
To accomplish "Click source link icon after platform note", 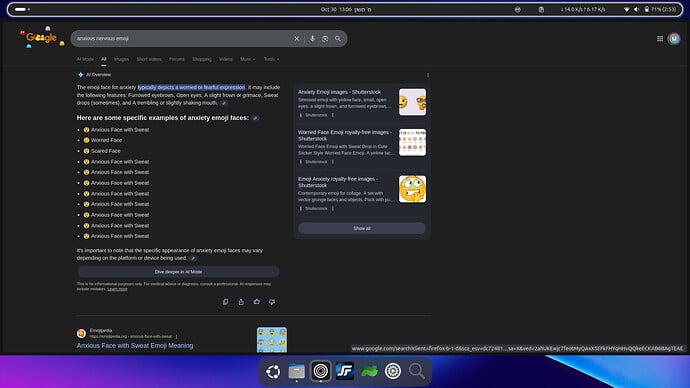I will coord(193,258).
